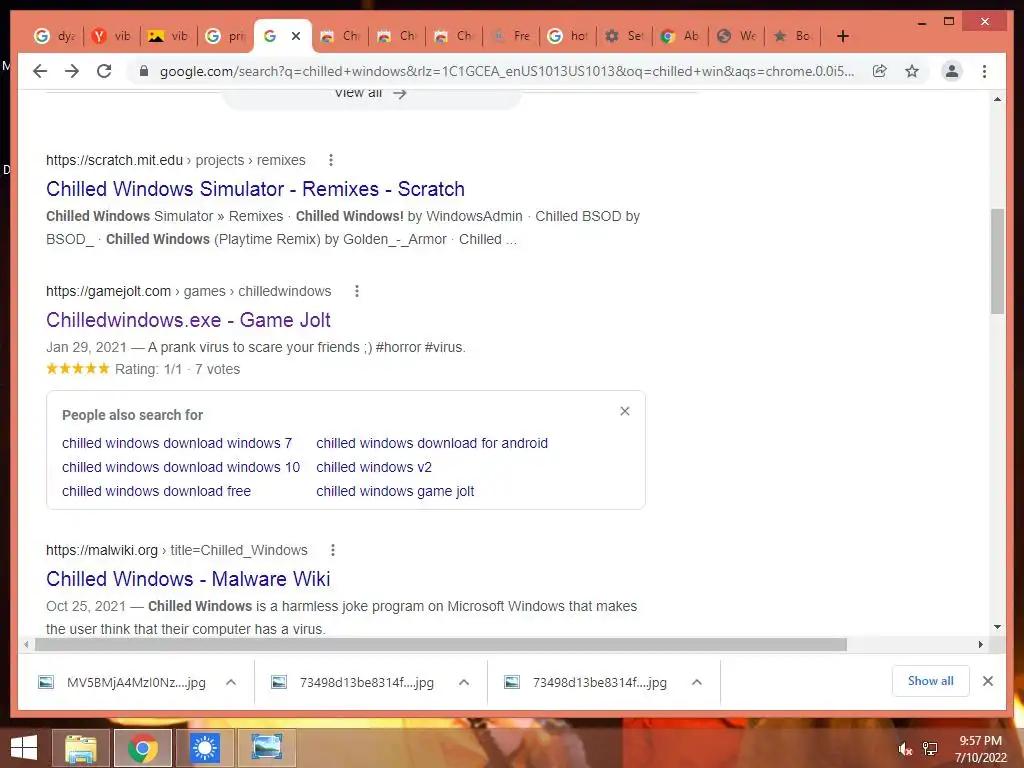
Task: Click the network tray icon
Action: coord(930,749)
